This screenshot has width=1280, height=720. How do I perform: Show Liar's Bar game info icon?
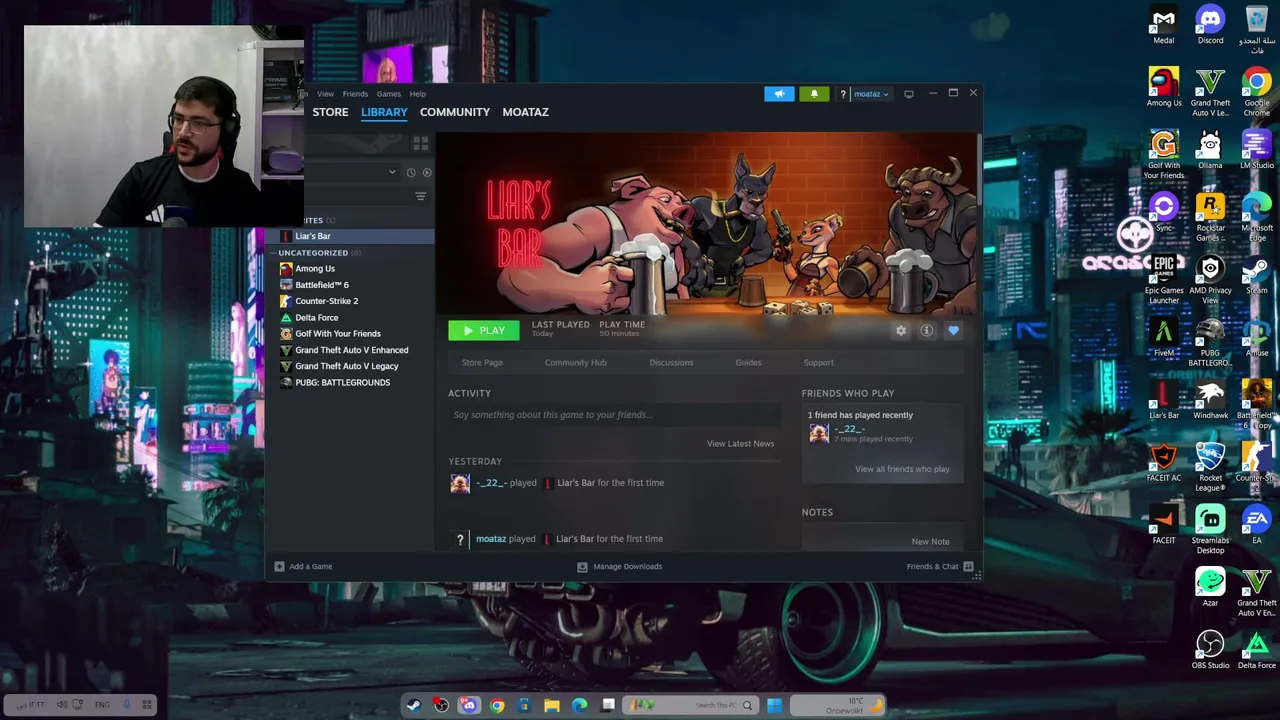pos(927,331)
